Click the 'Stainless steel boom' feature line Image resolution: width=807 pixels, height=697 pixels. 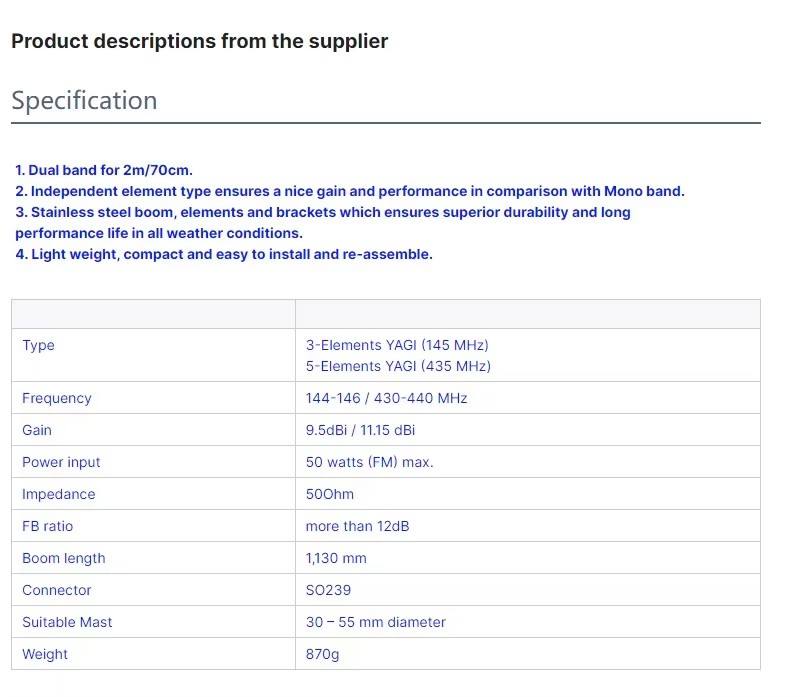tap(323, 222)
